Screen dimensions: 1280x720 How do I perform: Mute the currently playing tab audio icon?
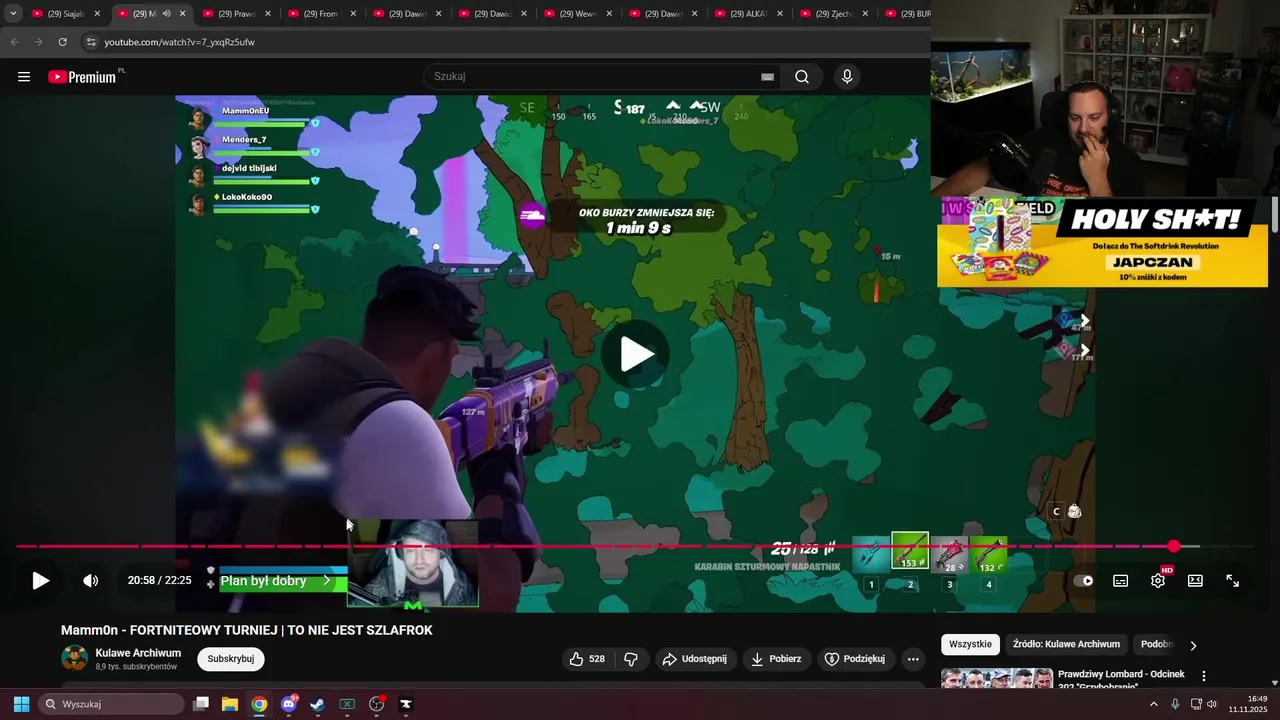pos(166,14)
